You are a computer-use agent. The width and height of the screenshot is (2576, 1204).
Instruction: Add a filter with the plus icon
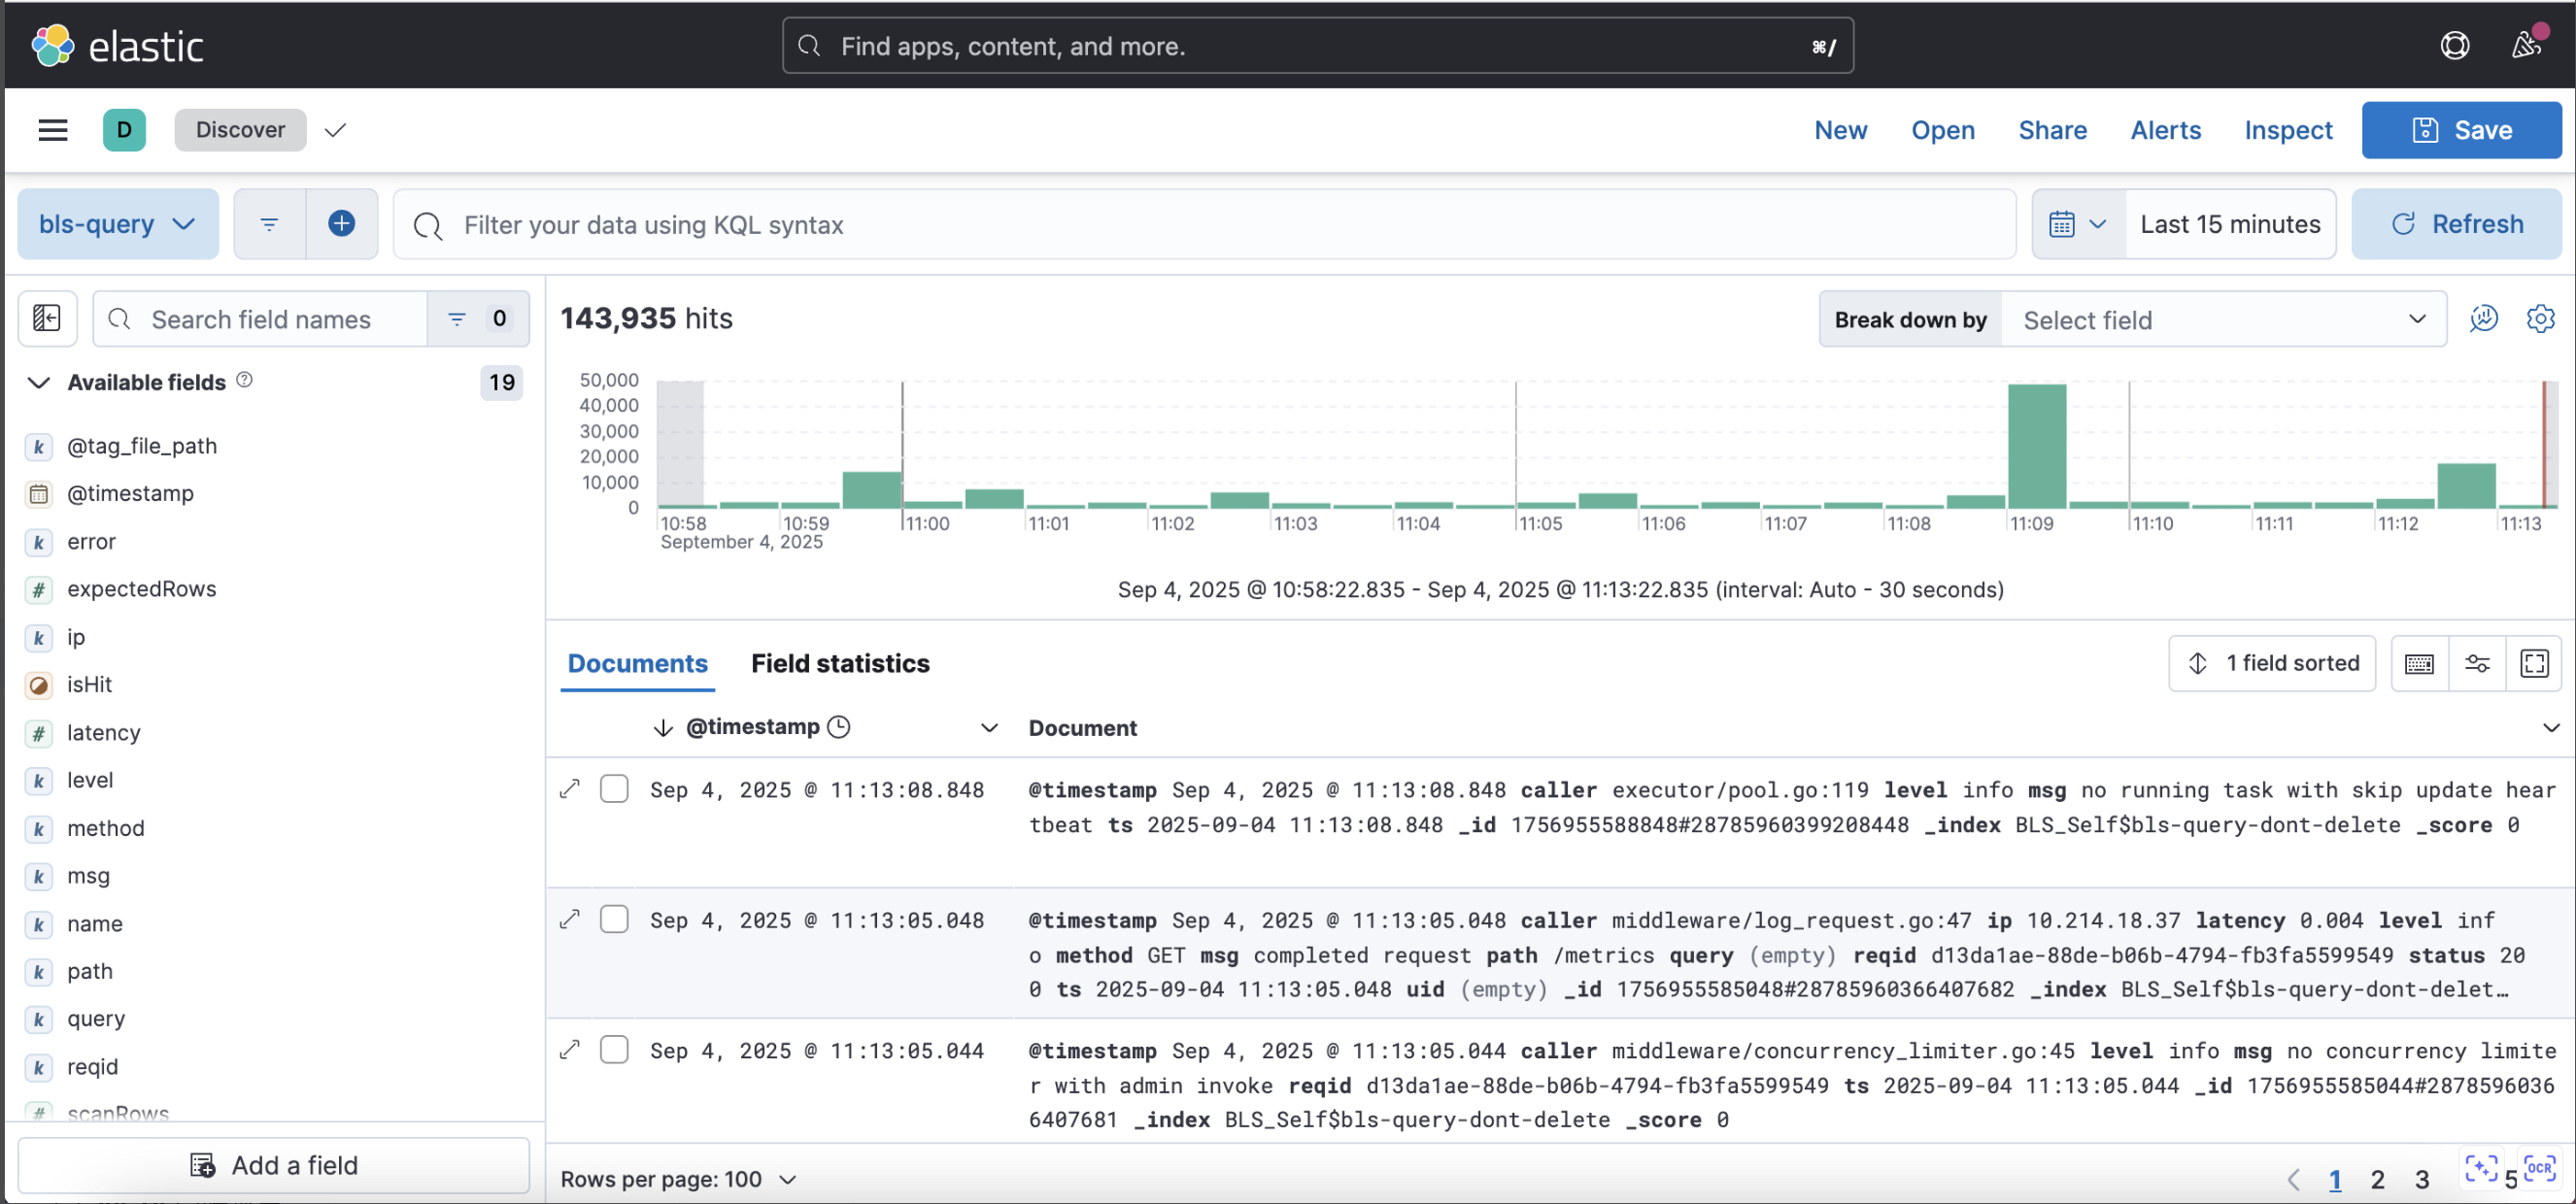342,224
